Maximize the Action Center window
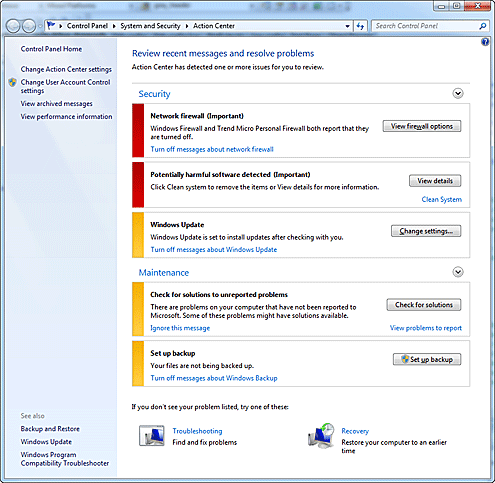The width and height of the screenshot is (495, 483). click(x=456, y=6)
